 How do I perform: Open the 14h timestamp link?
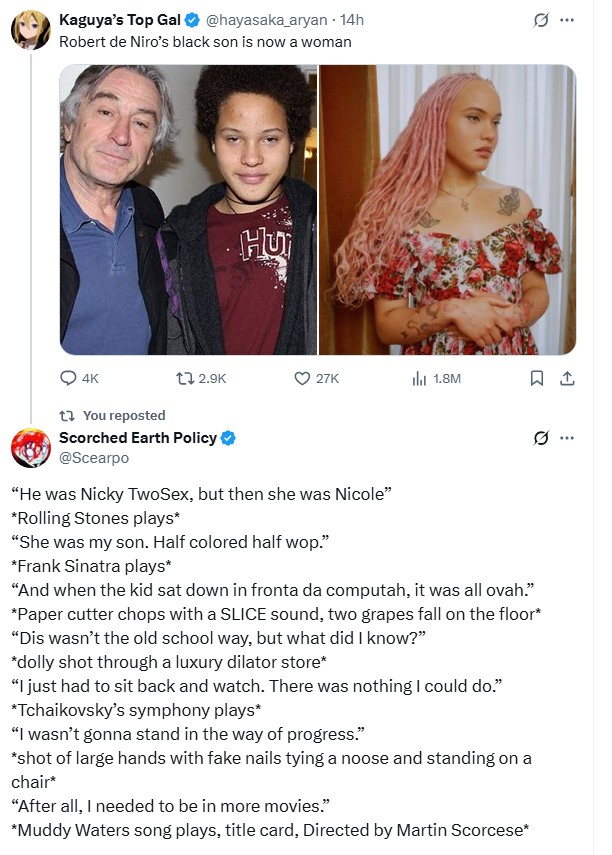click(352, 20)
